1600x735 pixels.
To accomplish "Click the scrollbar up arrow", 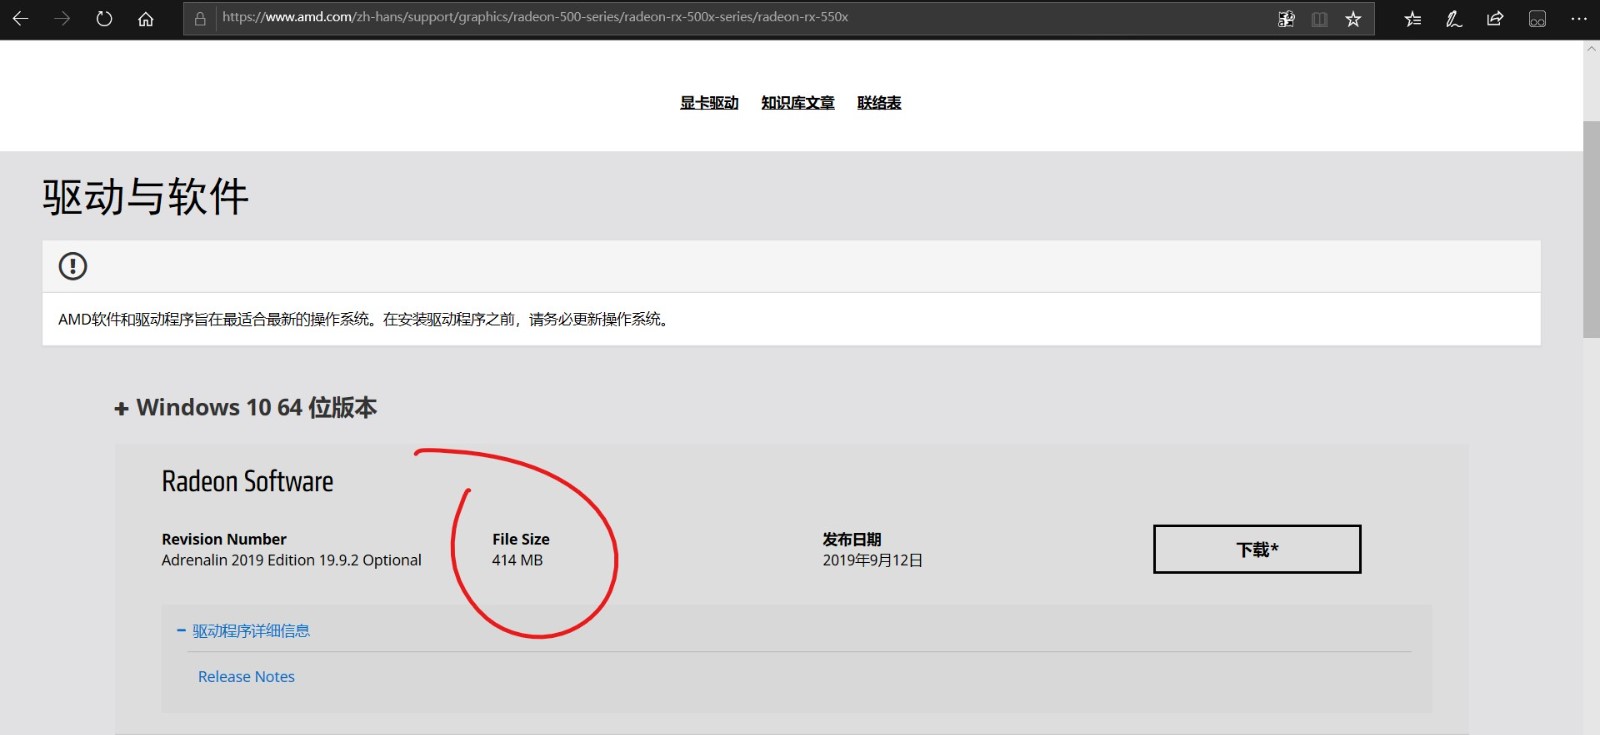I will click(1591, 50).
